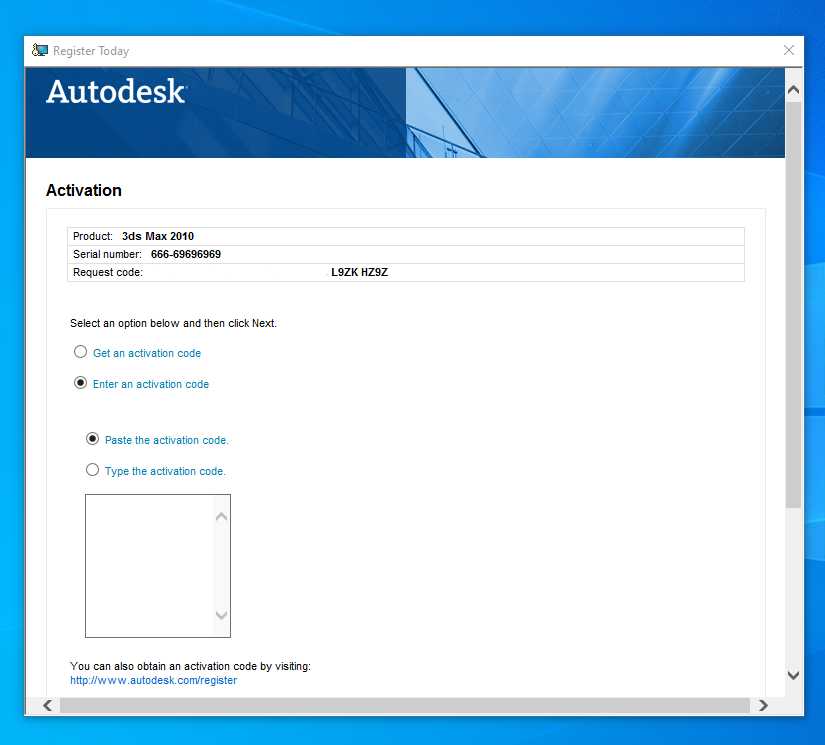The width and height of the screenshot is (825, 745).
Task: Open the autodesk.com/register link
Action: point(153,680)
